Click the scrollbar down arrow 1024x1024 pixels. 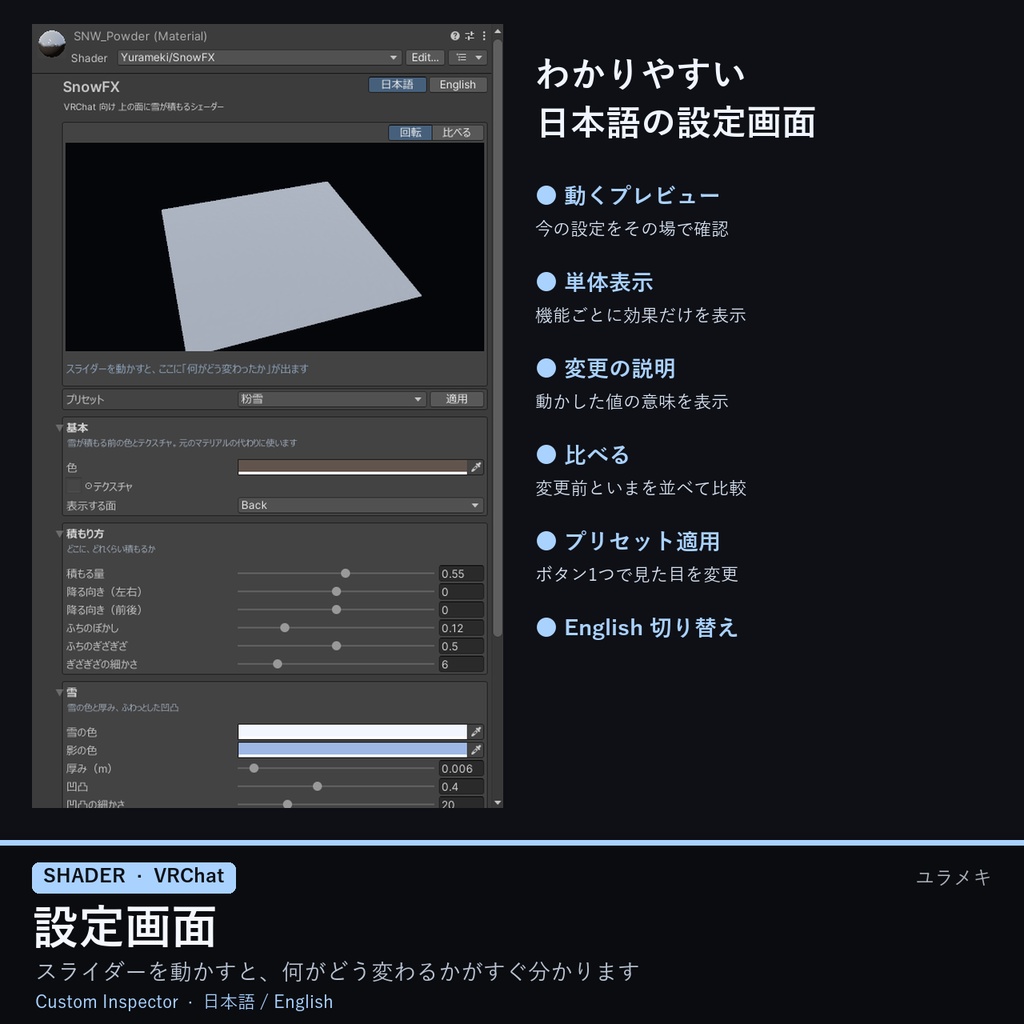click(x=498, y=803)
